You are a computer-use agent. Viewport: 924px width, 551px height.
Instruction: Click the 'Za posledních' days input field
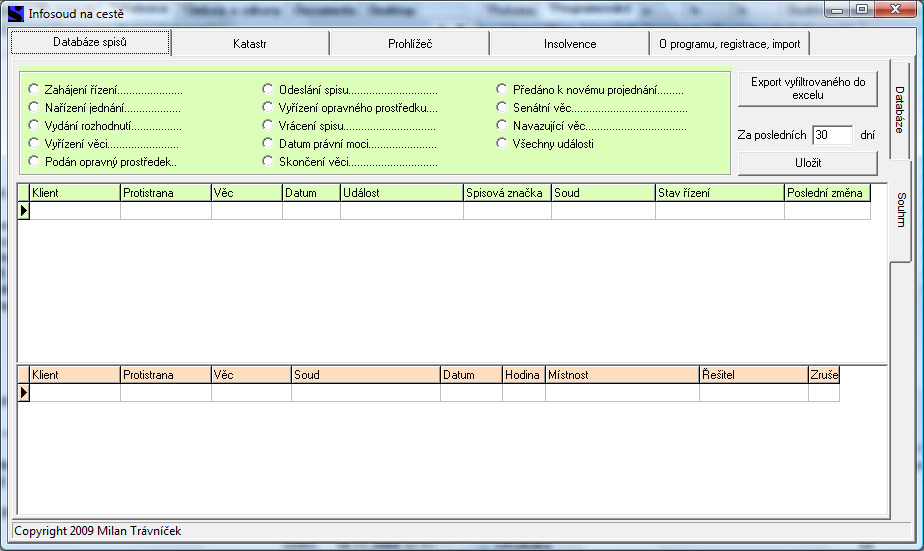click(x=831, y=135)
